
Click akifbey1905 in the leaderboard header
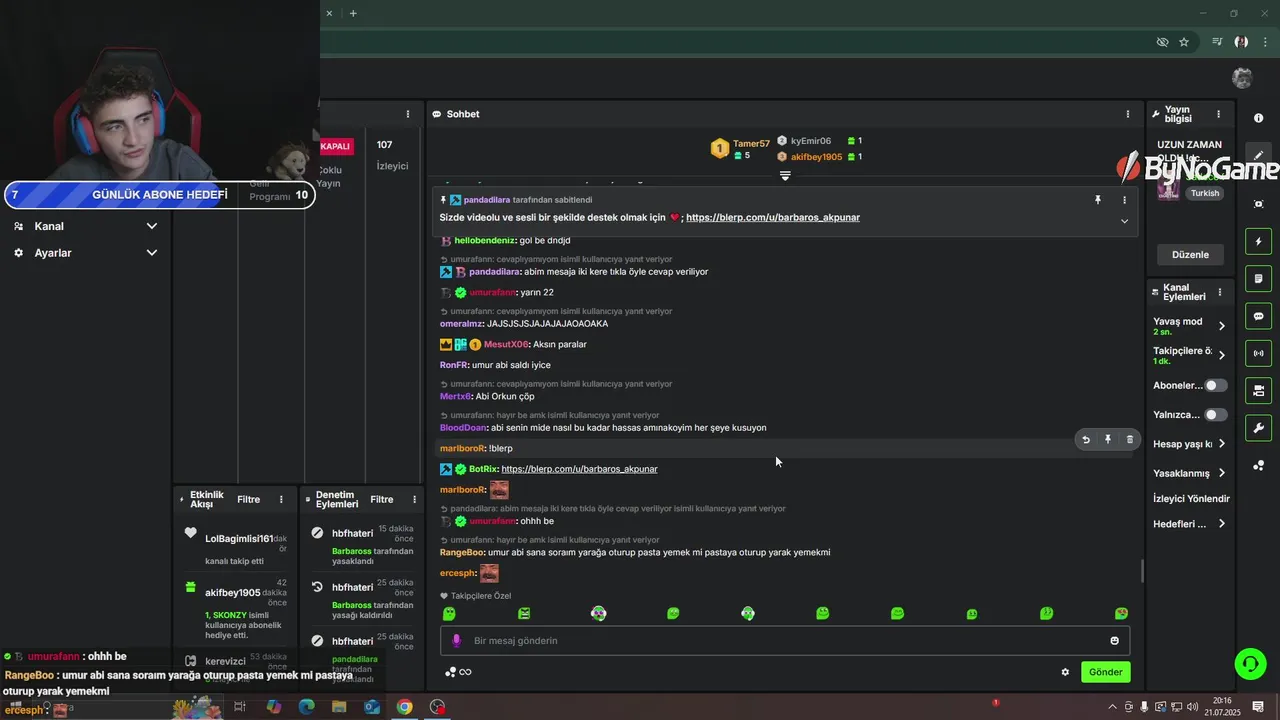click(x=816, y=157)
